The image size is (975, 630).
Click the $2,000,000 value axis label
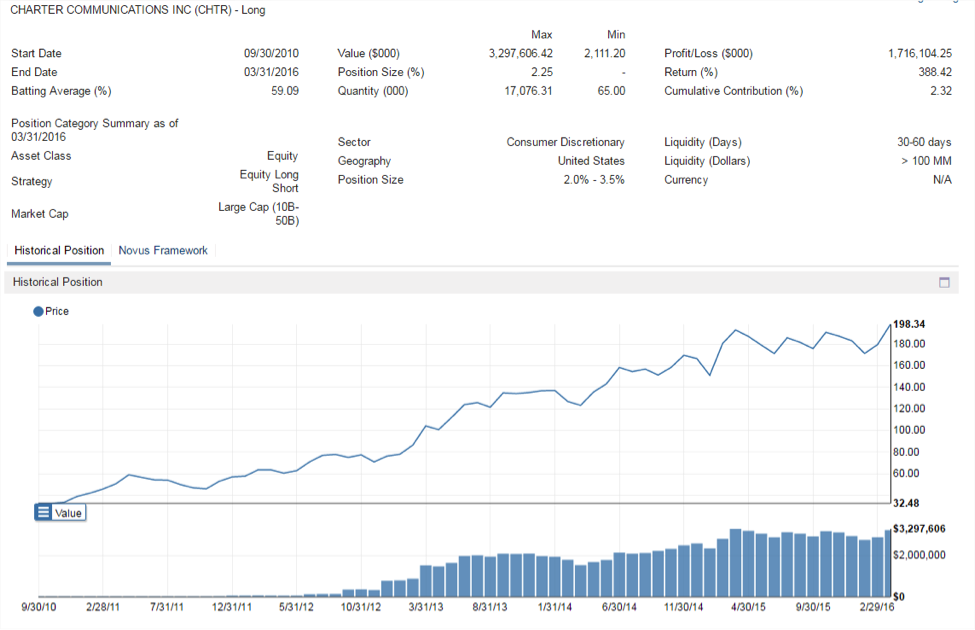[919, 555]
